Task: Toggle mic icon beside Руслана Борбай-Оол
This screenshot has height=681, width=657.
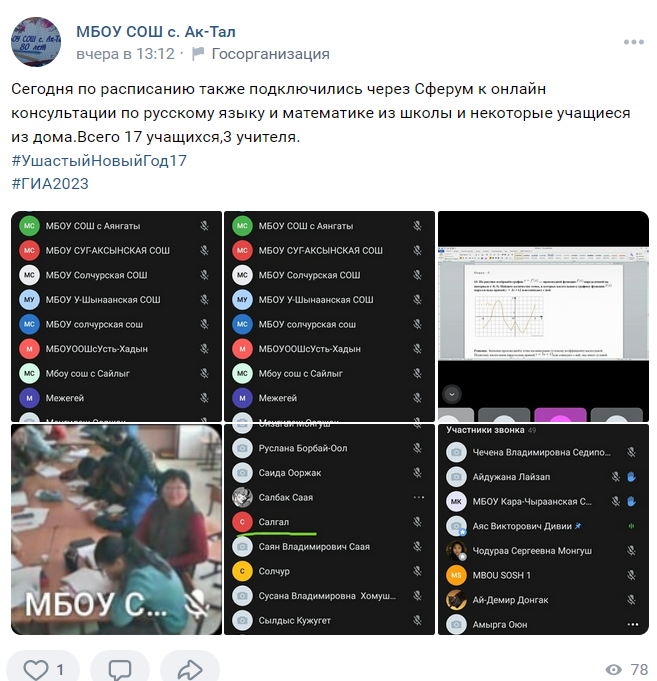Action: tap(417, 448)
